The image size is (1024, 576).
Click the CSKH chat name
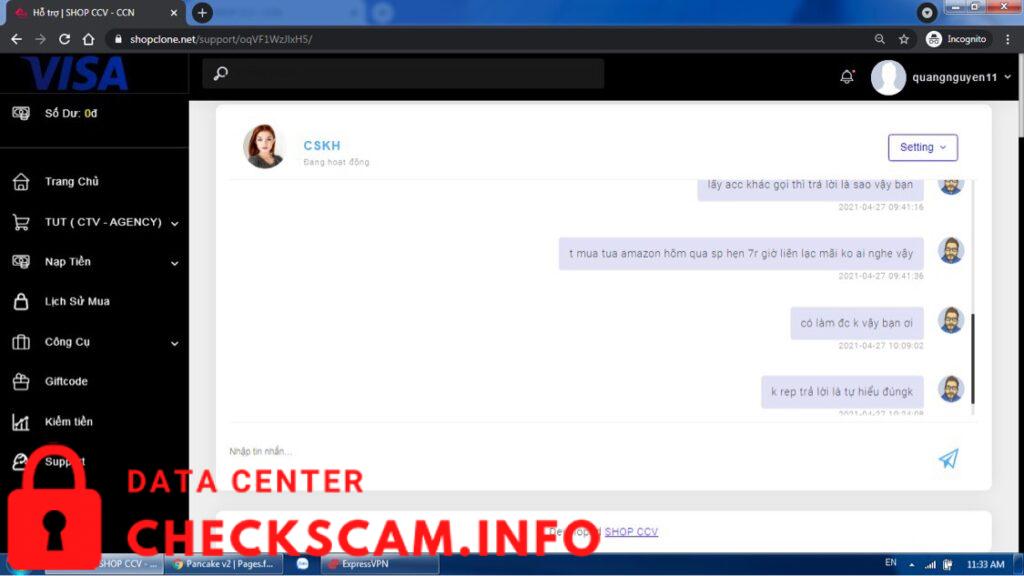click(x=322, y=146)
